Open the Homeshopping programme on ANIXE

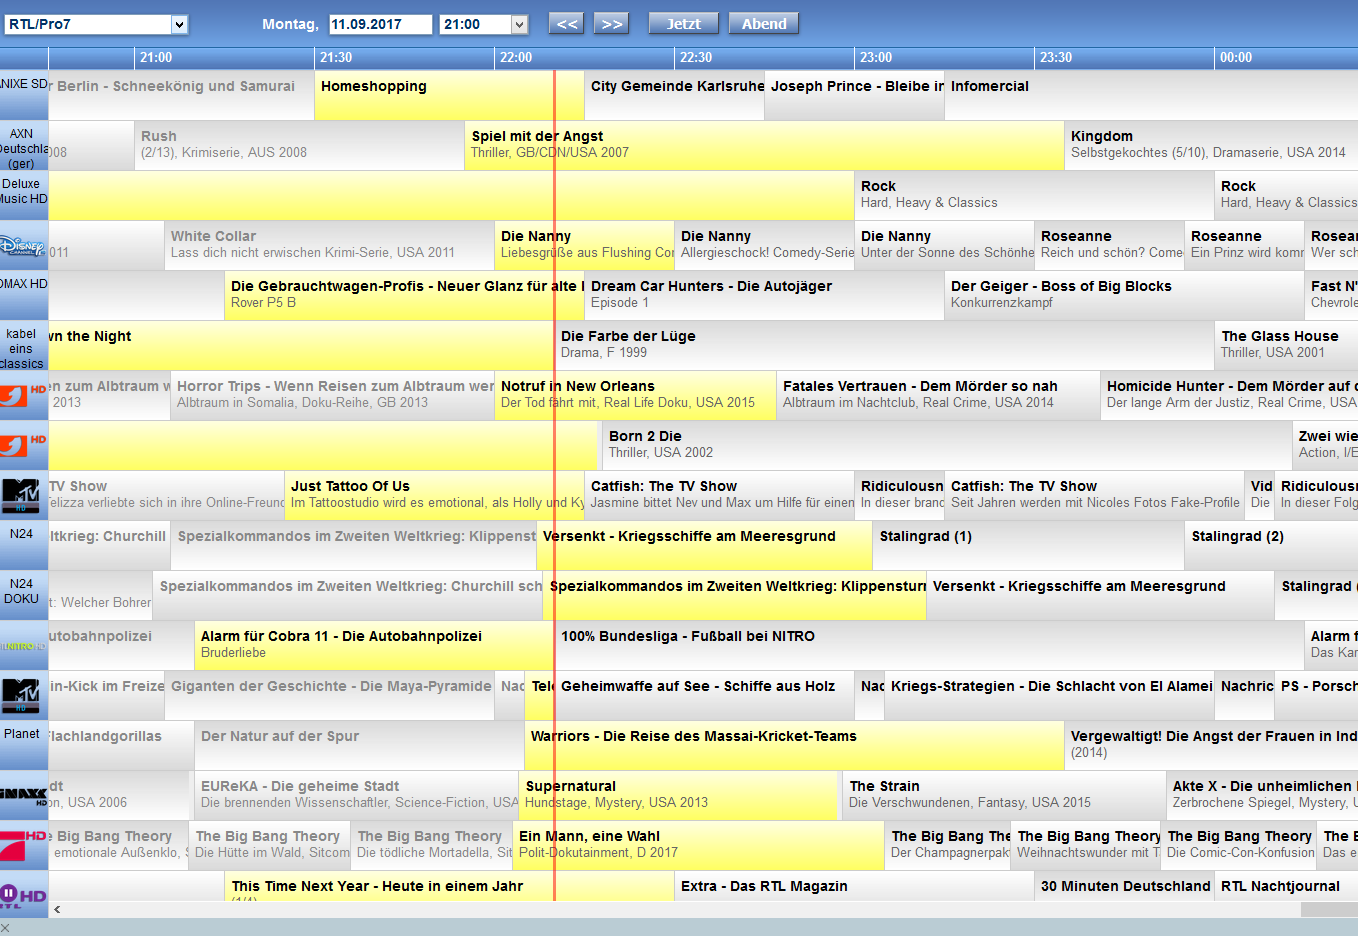point(449,95)
